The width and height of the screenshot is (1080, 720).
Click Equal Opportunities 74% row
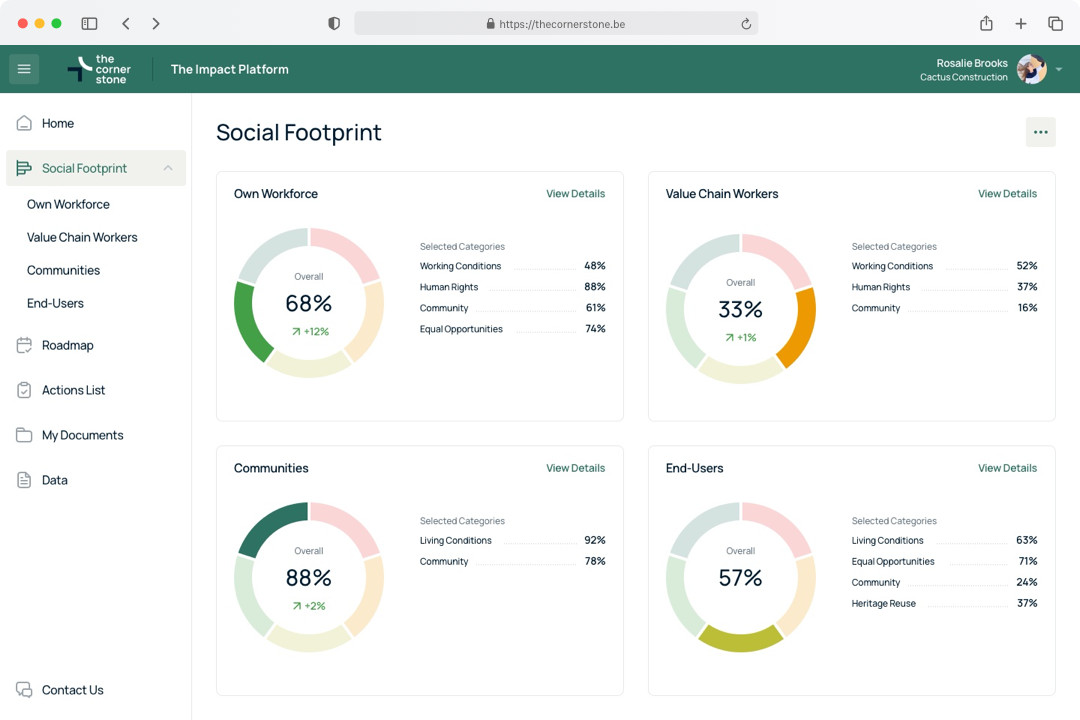click(x=512, y=329)
